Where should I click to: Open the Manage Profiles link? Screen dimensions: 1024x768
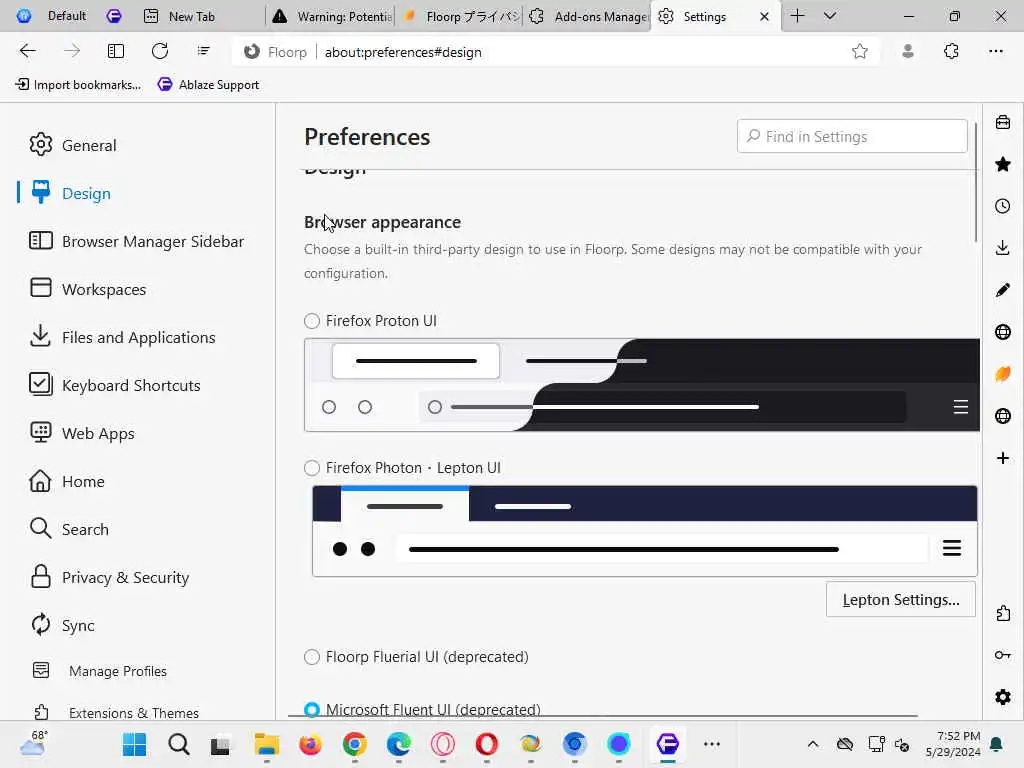(101, 671)
